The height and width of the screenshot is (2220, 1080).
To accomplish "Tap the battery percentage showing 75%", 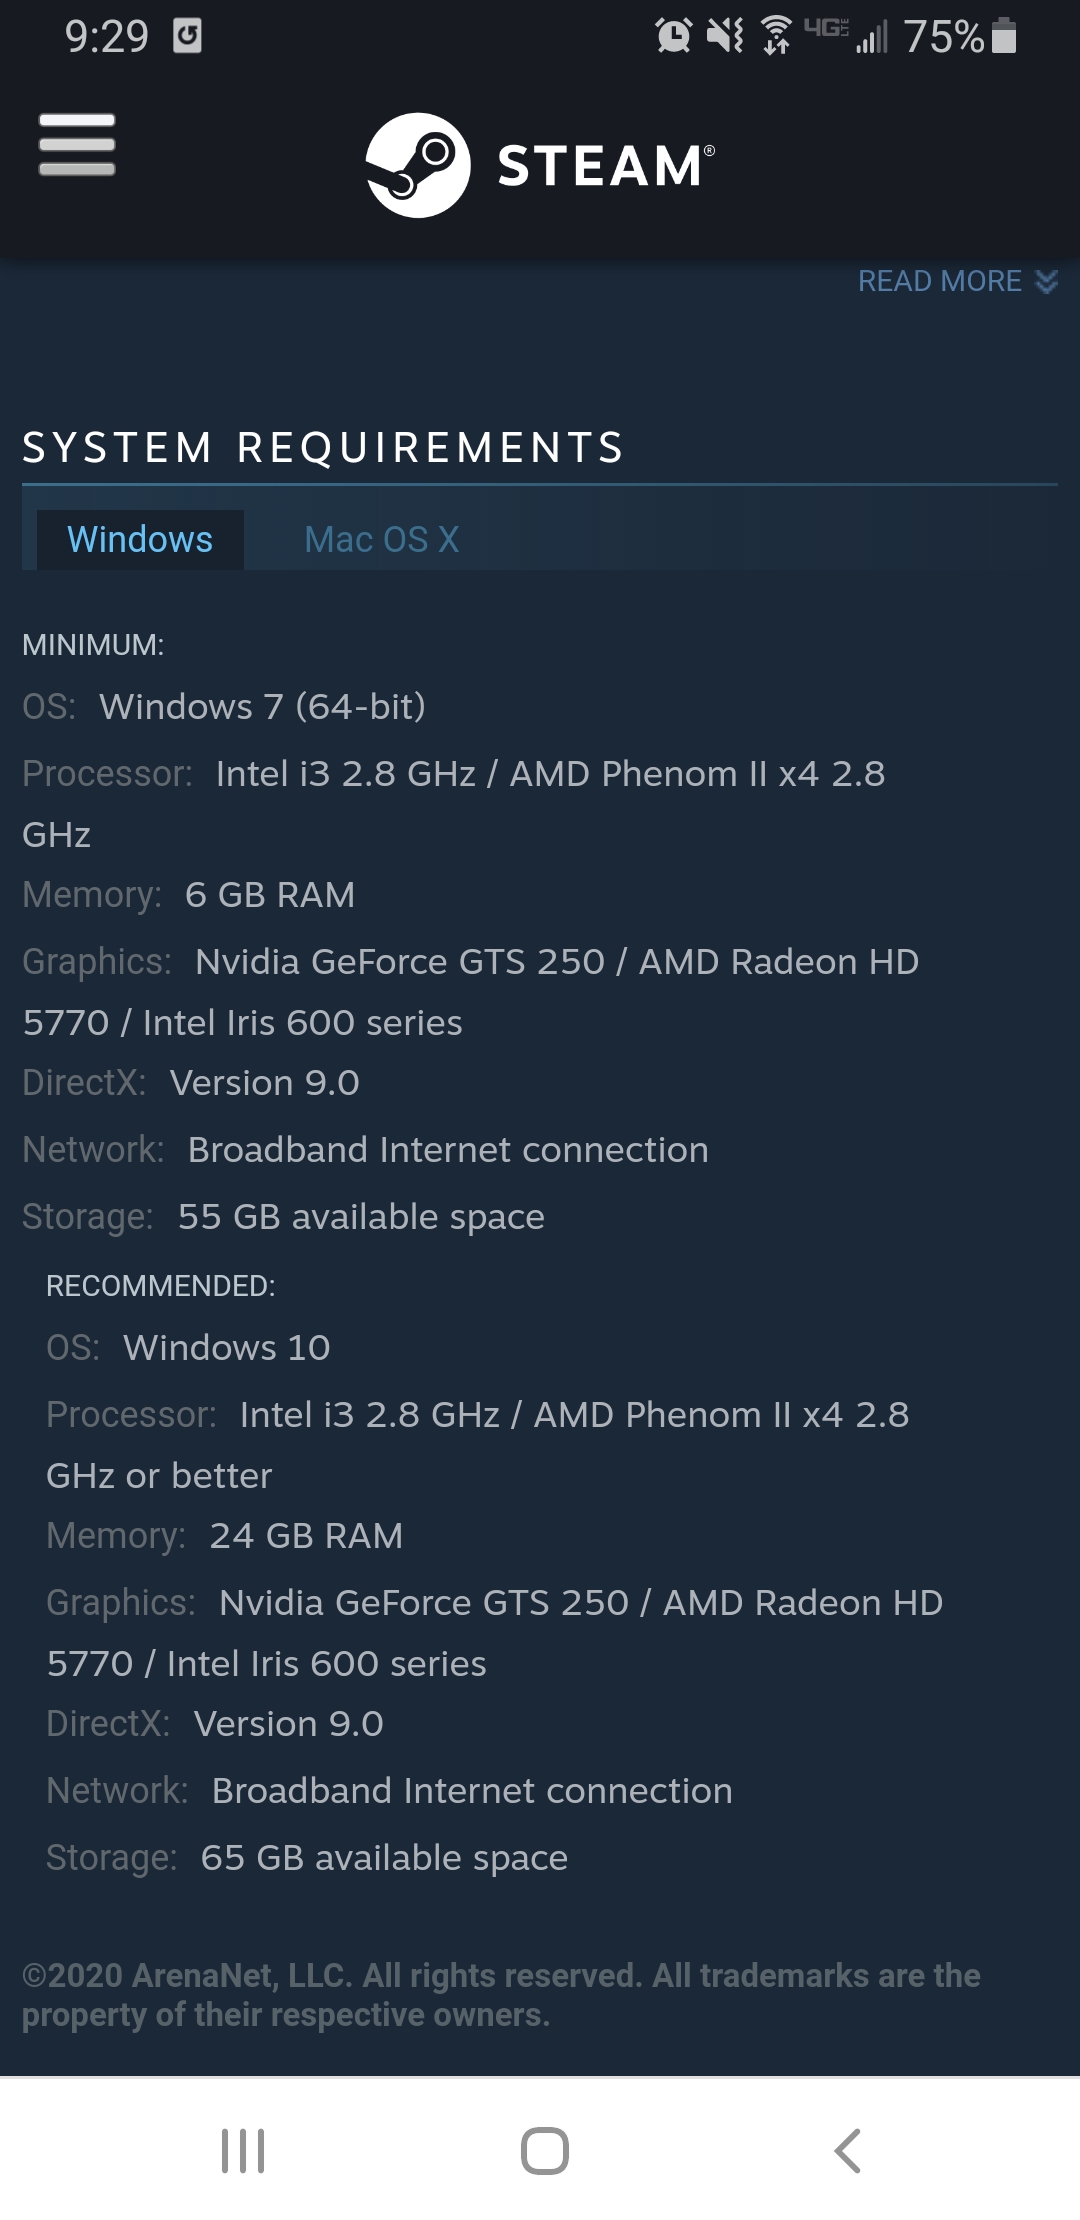I will coord(943,38).
